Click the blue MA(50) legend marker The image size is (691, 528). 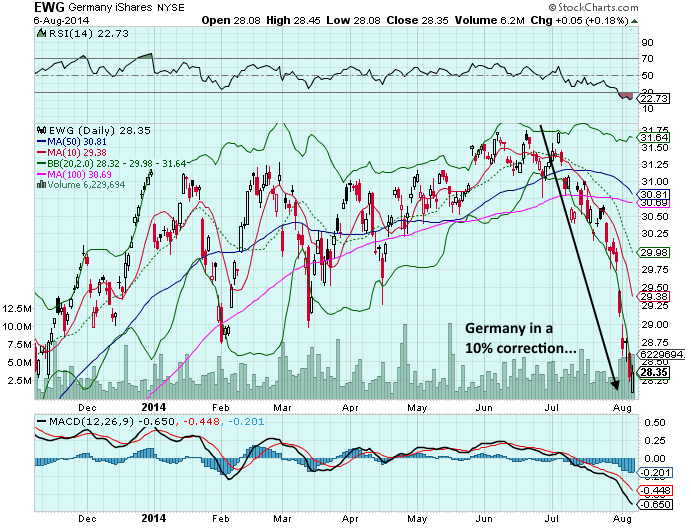(x=41, y=140)
